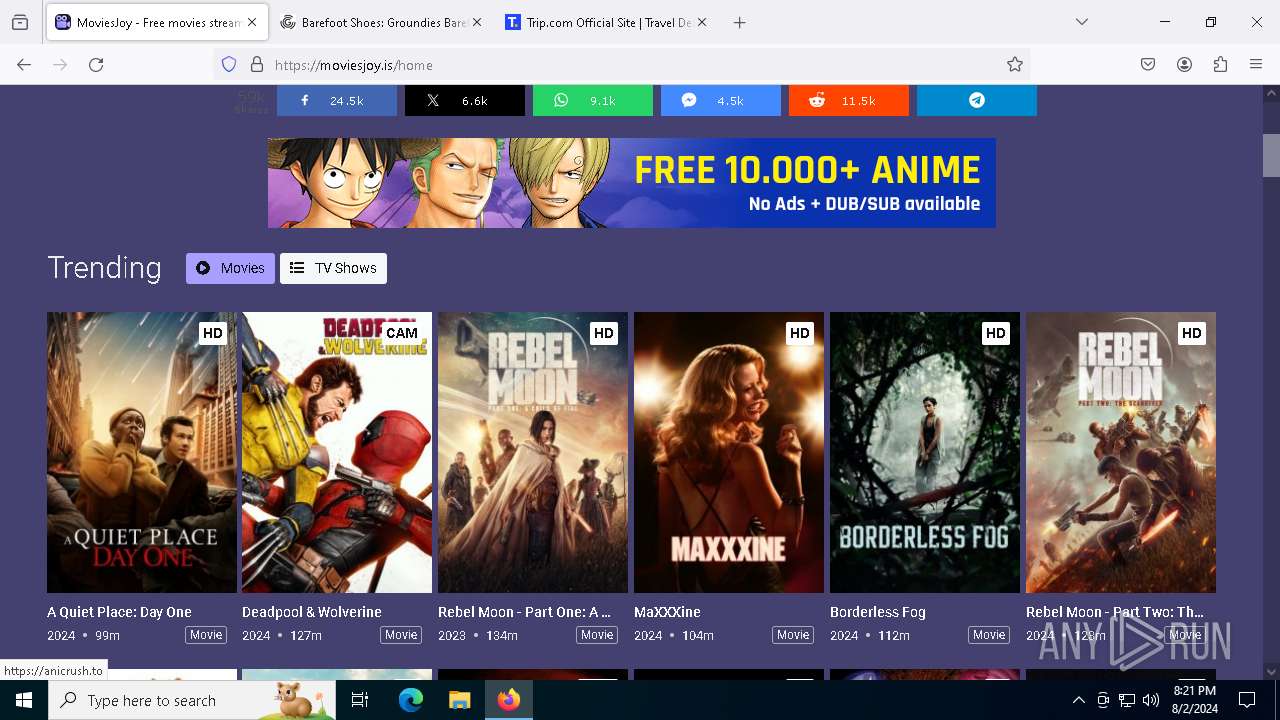Open the taskbar clock showing 8:21 PM
This screenshot has height=720, width=1280.
[1195, 700]
